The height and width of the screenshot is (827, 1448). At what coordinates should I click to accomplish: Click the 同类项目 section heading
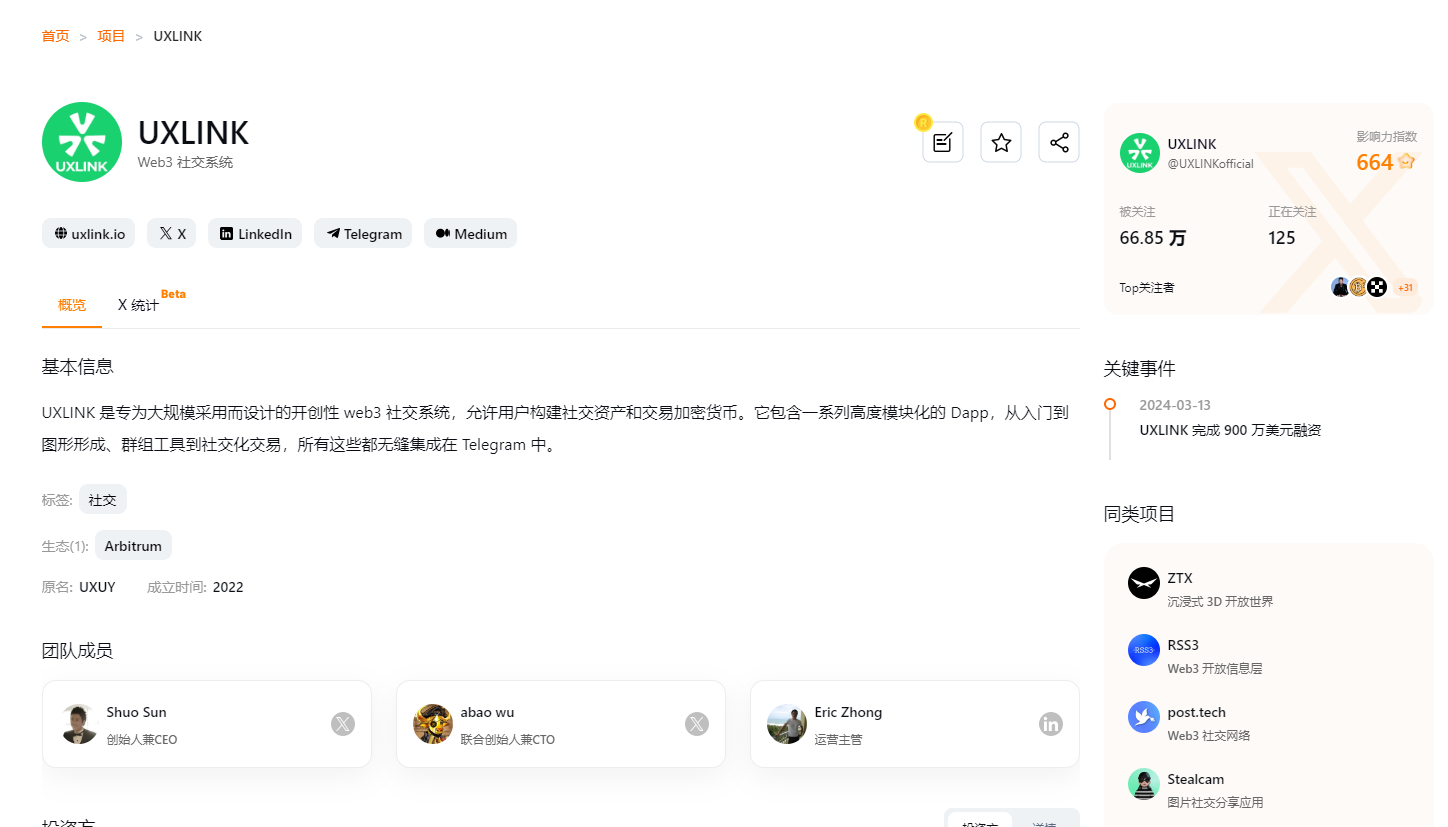[1140, 514]
